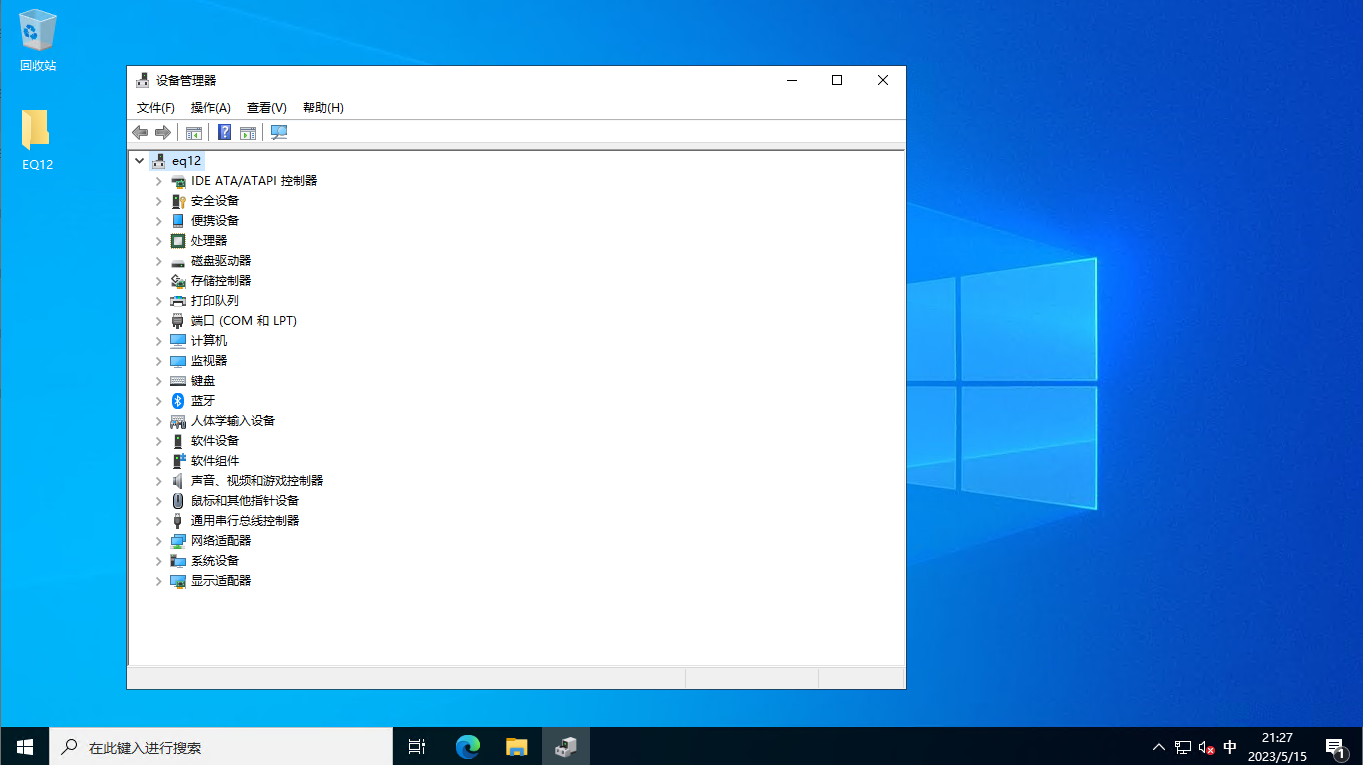This screenshot has height=765, width=1363.
Task: Open the notification center in the taskbar
Action: point(1335,747)
